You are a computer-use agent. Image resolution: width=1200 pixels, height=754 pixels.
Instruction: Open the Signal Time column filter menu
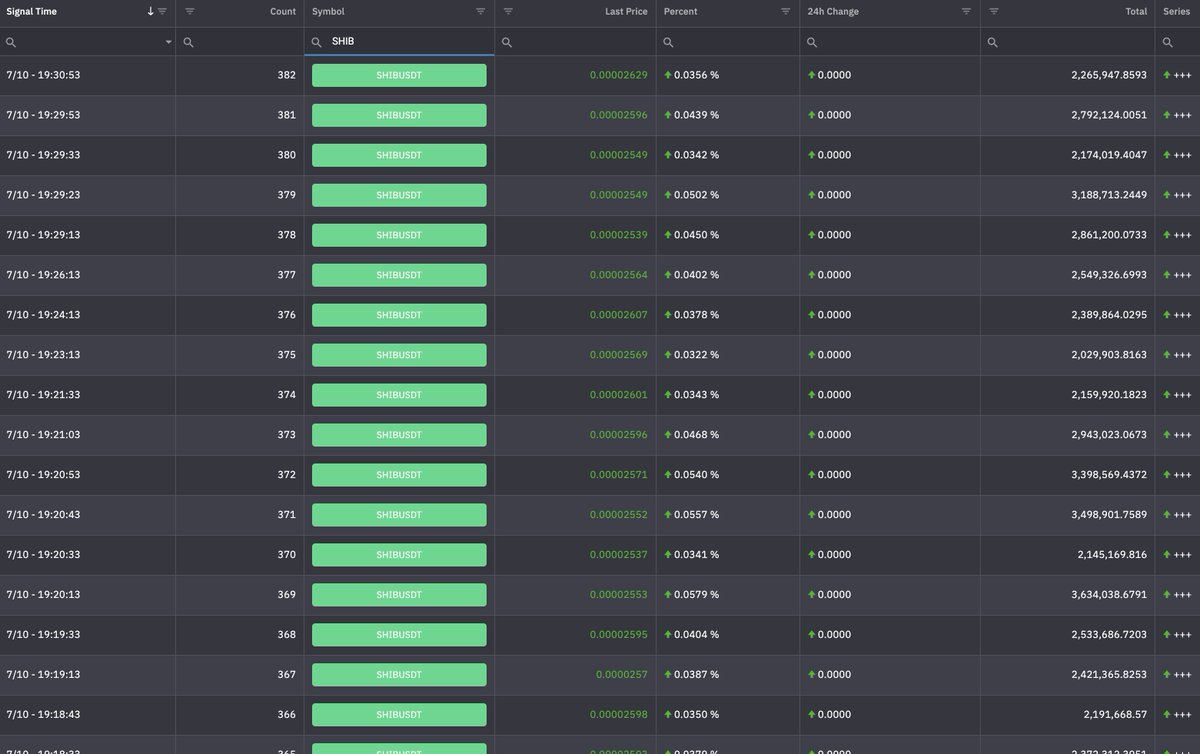162,12
